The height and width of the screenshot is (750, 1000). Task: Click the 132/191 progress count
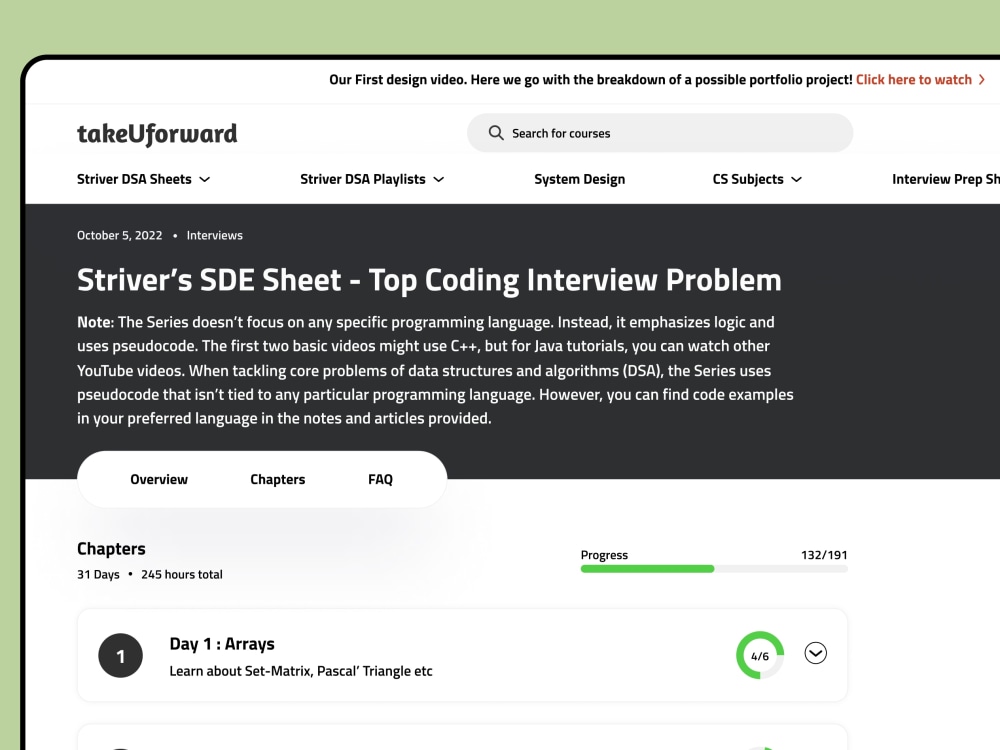(x=824, y=555)
